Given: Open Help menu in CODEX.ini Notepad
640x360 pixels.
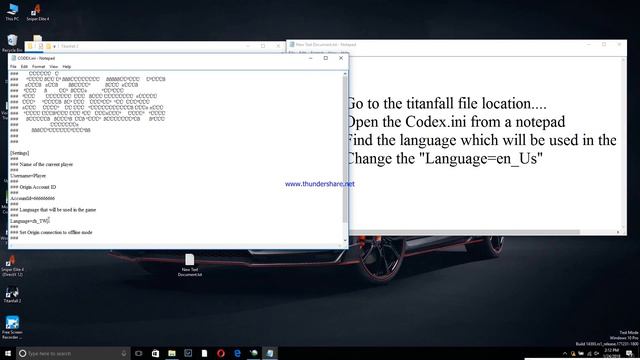Looking at the screenshot, I should click(x=67, y=67).
